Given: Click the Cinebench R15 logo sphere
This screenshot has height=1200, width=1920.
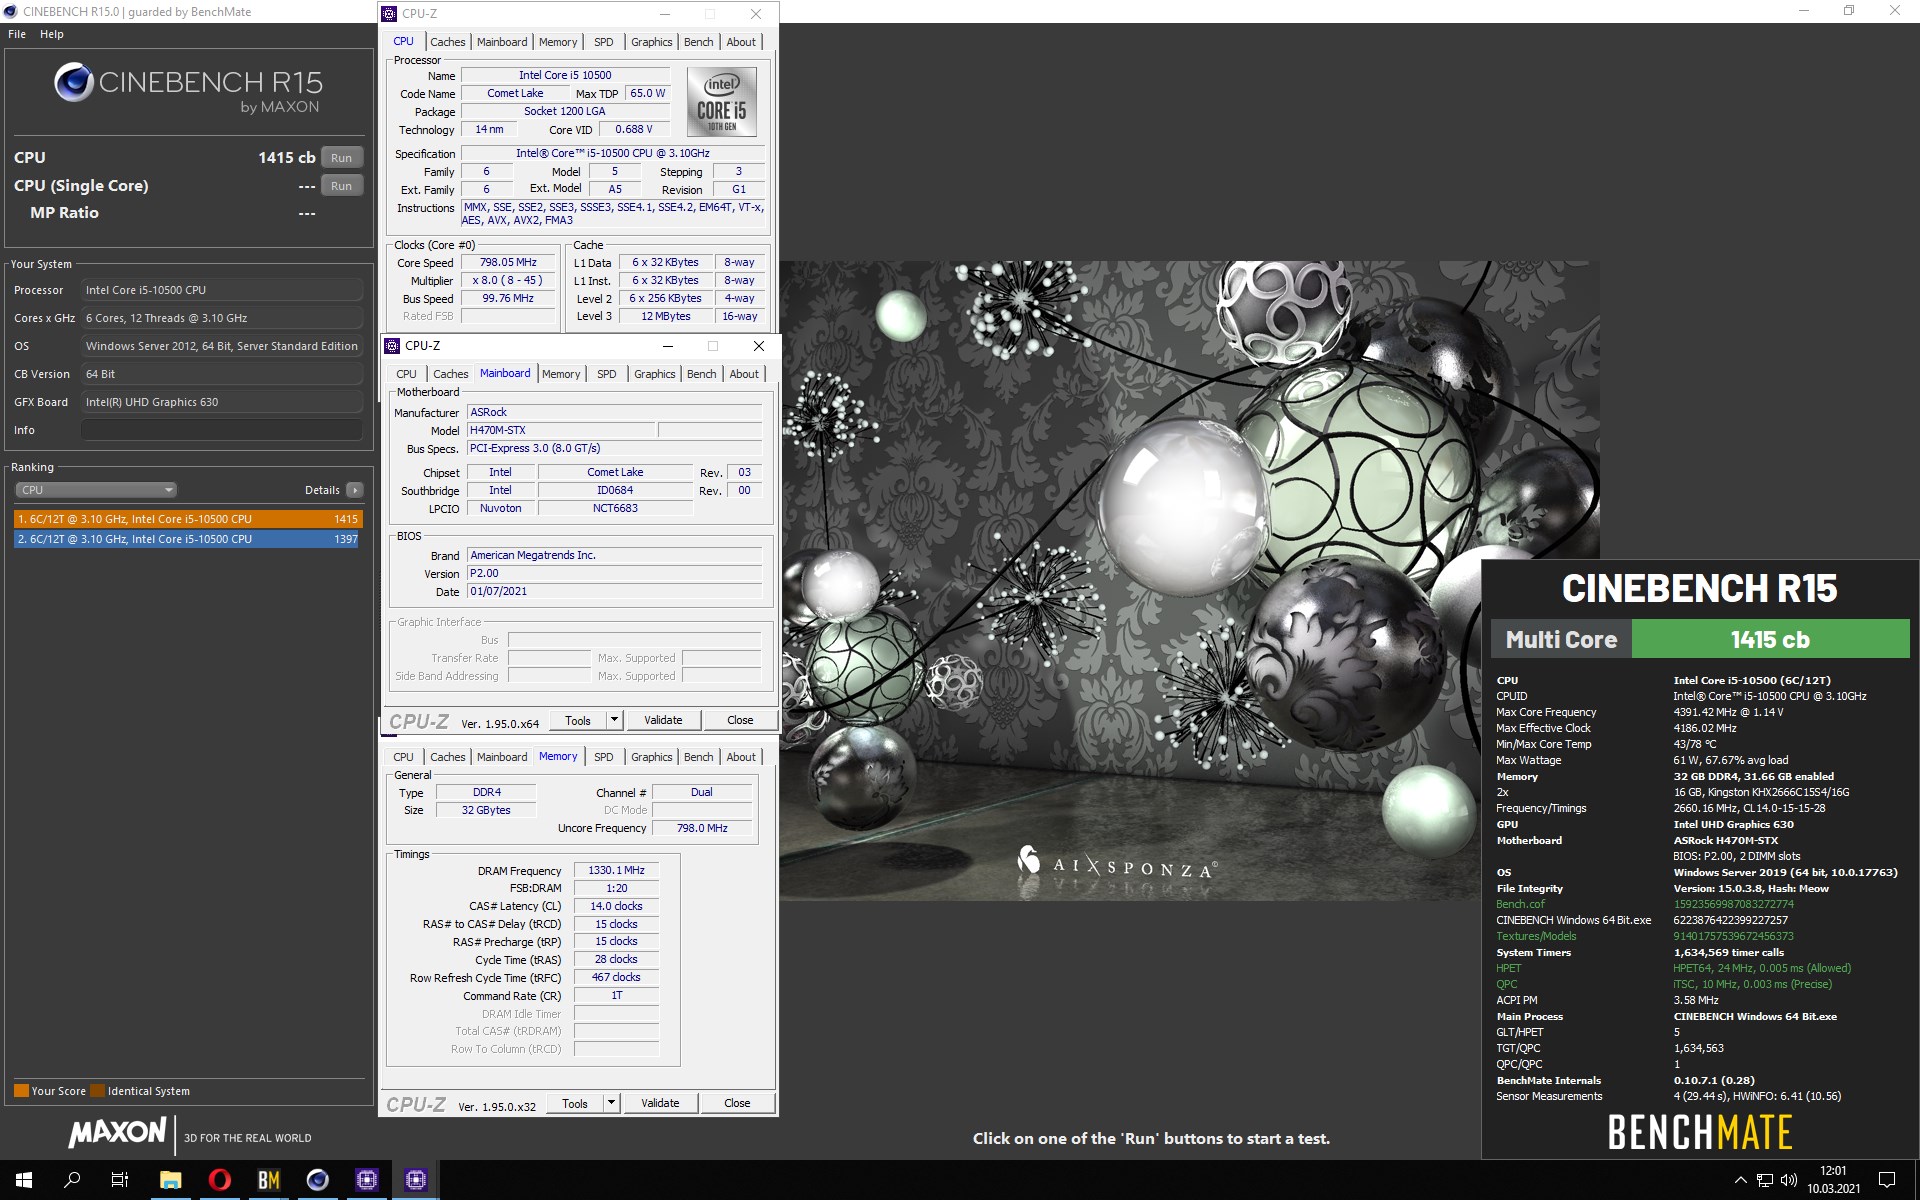Looking at the screenshot, I should pyautogui.click(x=74, y=82).
